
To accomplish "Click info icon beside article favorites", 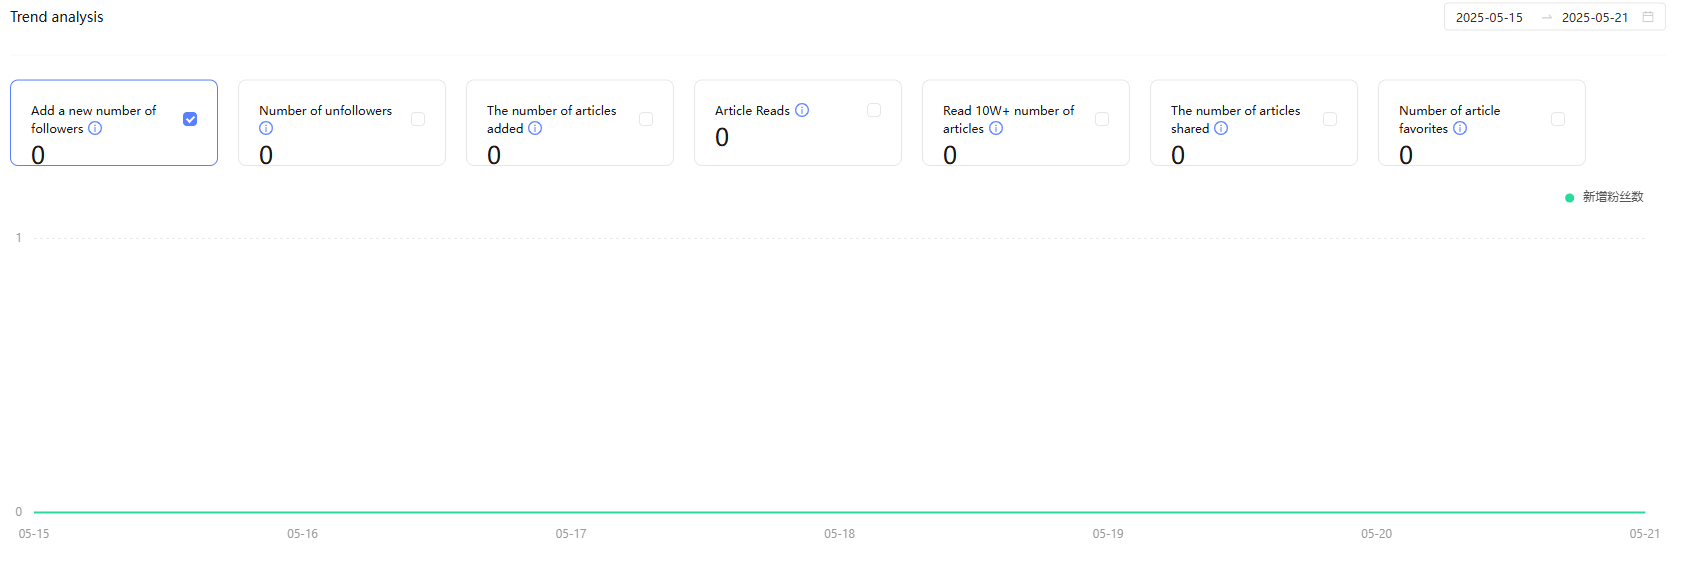I will coord(1460,128).
